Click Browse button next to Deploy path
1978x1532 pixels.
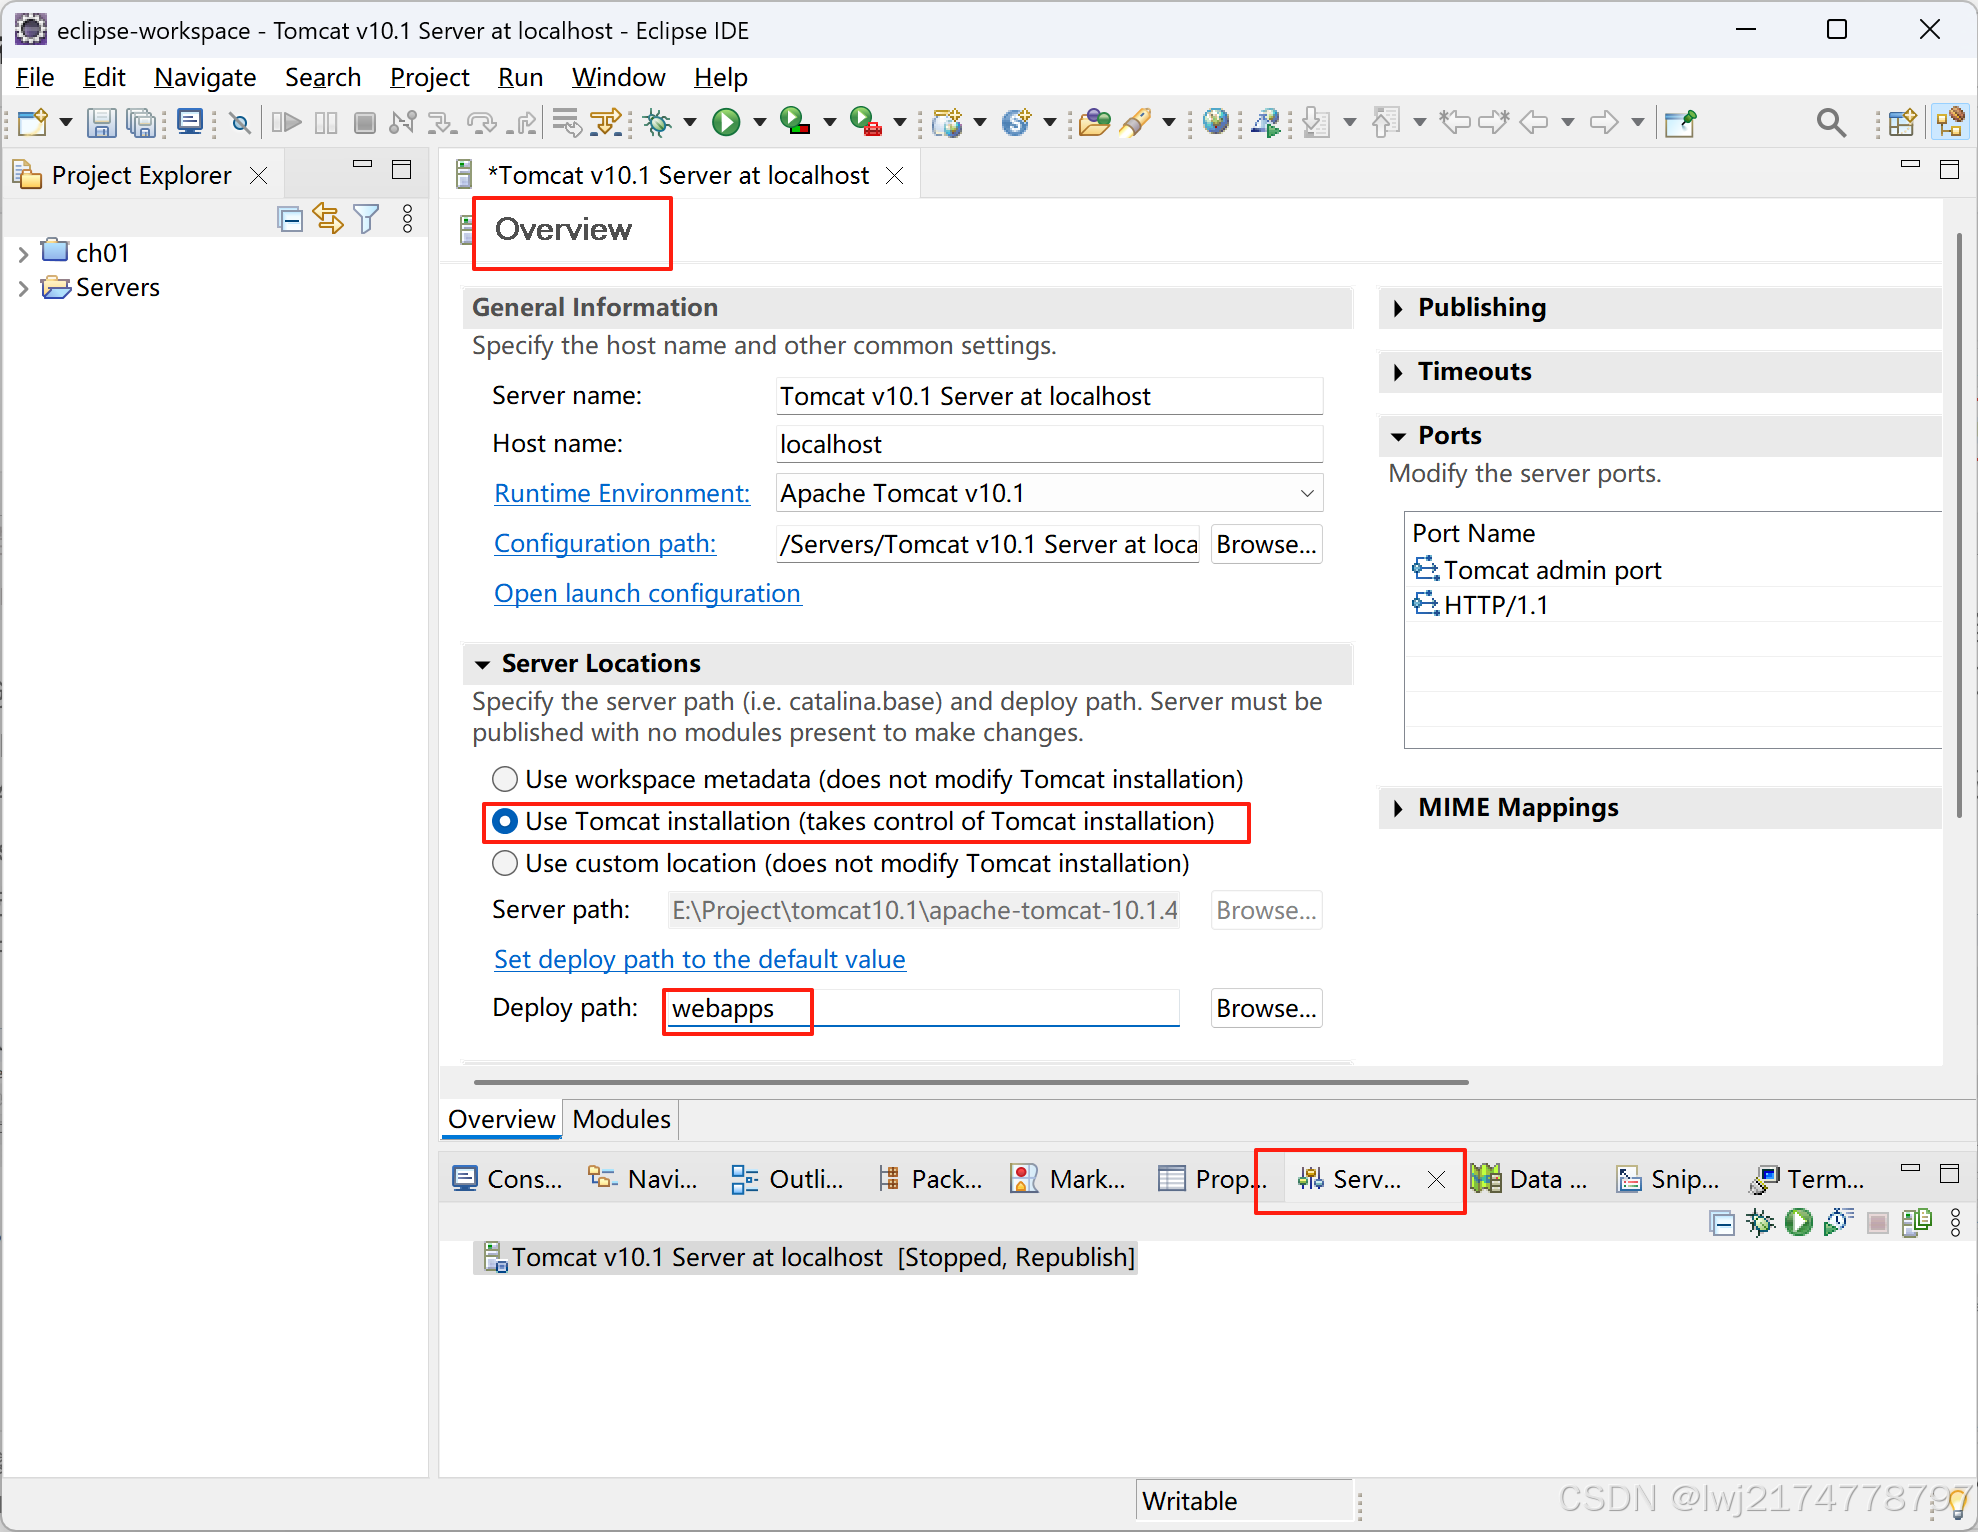pos(1266,1008)
